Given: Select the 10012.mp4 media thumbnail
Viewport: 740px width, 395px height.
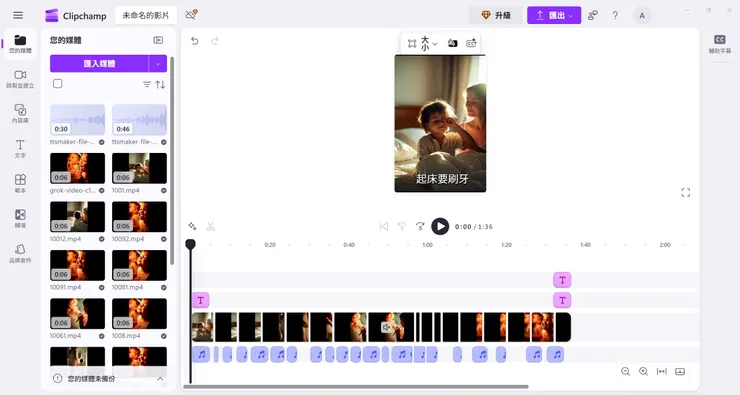Looking at the screenshot, I should (x=77, y=217).
